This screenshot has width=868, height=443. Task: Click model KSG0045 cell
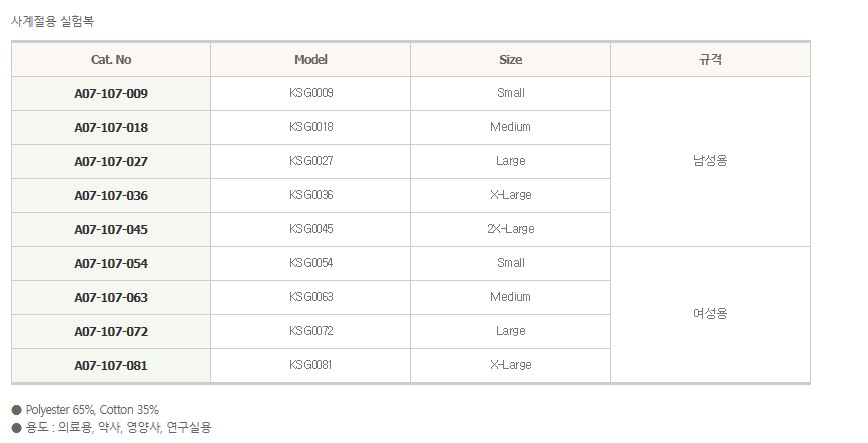[x=311, y=230]
